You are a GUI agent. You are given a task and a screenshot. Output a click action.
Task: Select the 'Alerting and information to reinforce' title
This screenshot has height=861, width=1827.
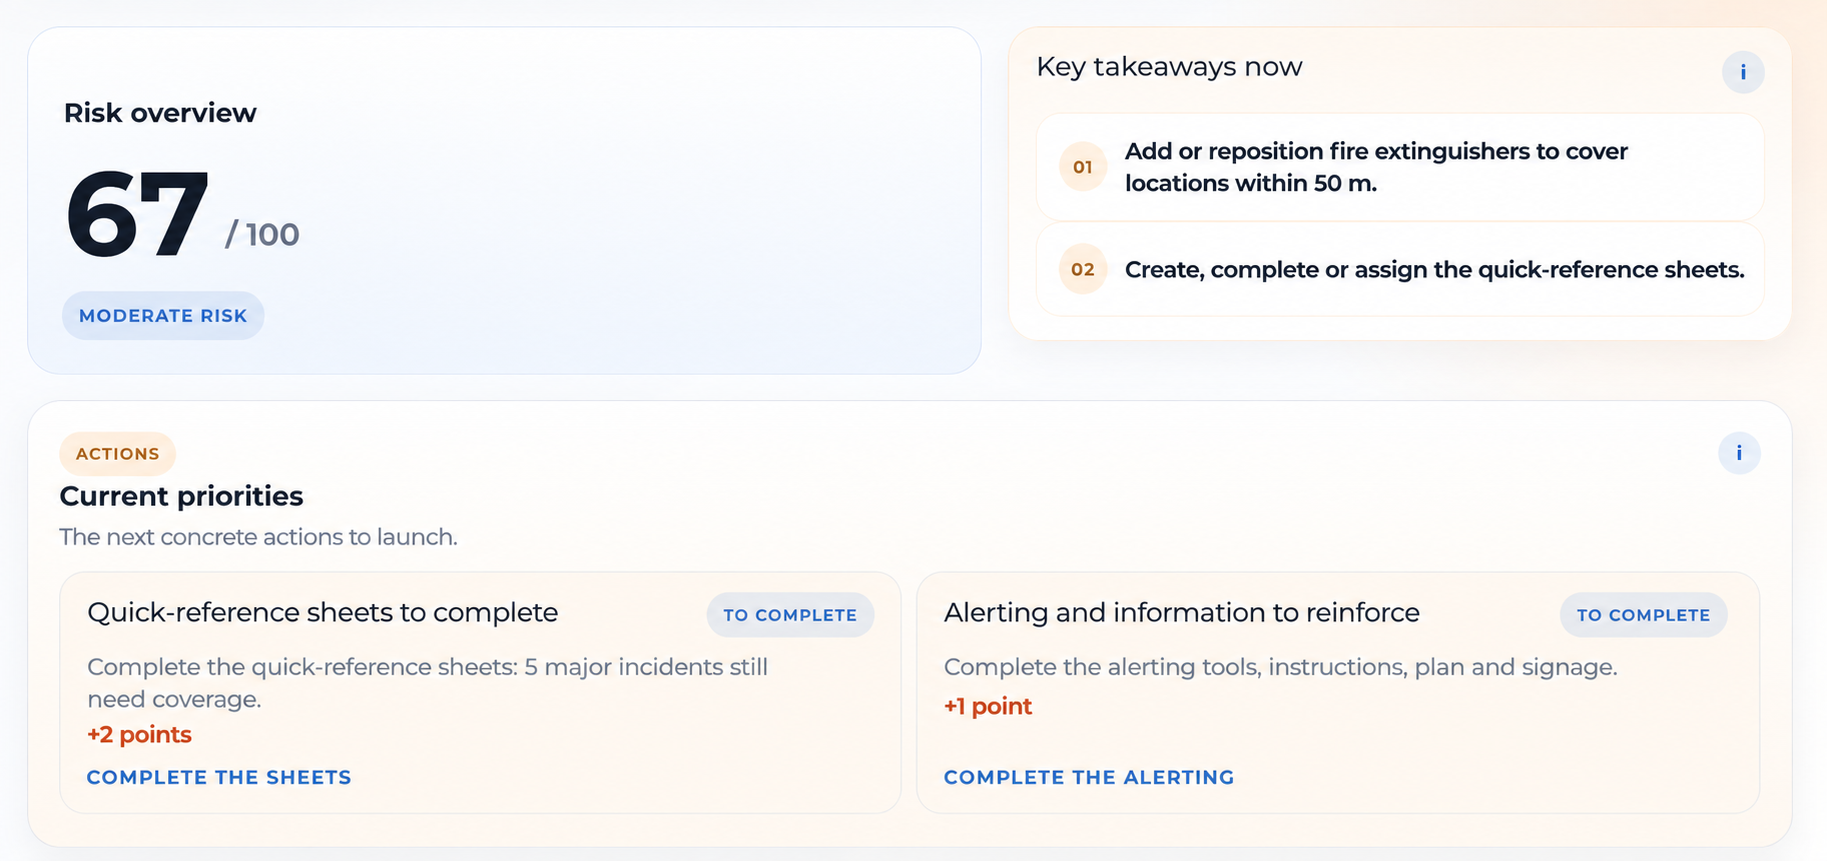click(1182, 612)
